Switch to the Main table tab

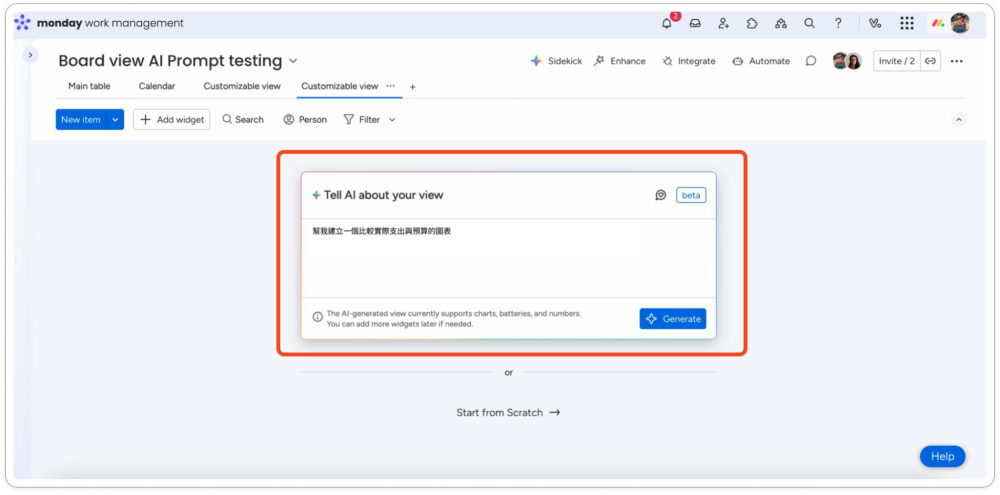point(89,87)
